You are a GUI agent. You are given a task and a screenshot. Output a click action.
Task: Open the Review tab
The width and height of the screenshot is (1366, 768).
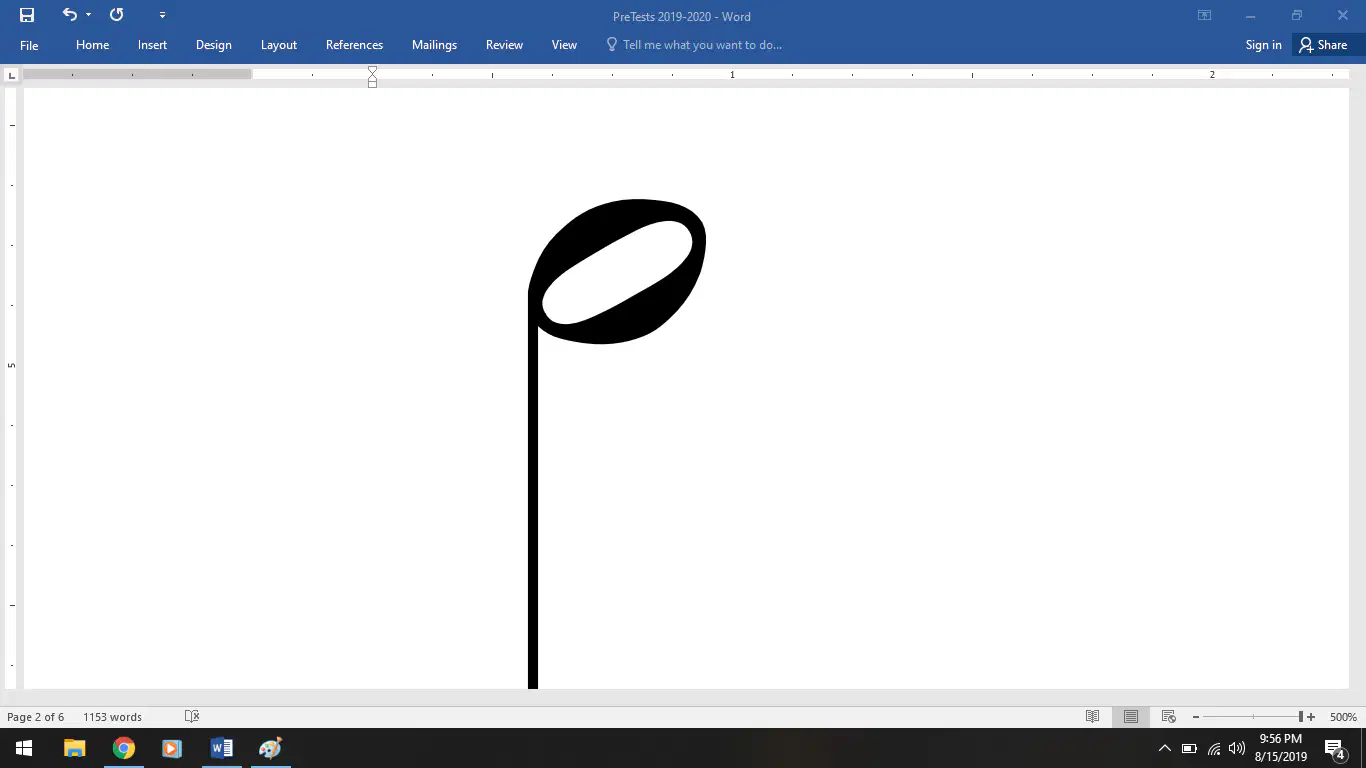click(x=504, y=45)
